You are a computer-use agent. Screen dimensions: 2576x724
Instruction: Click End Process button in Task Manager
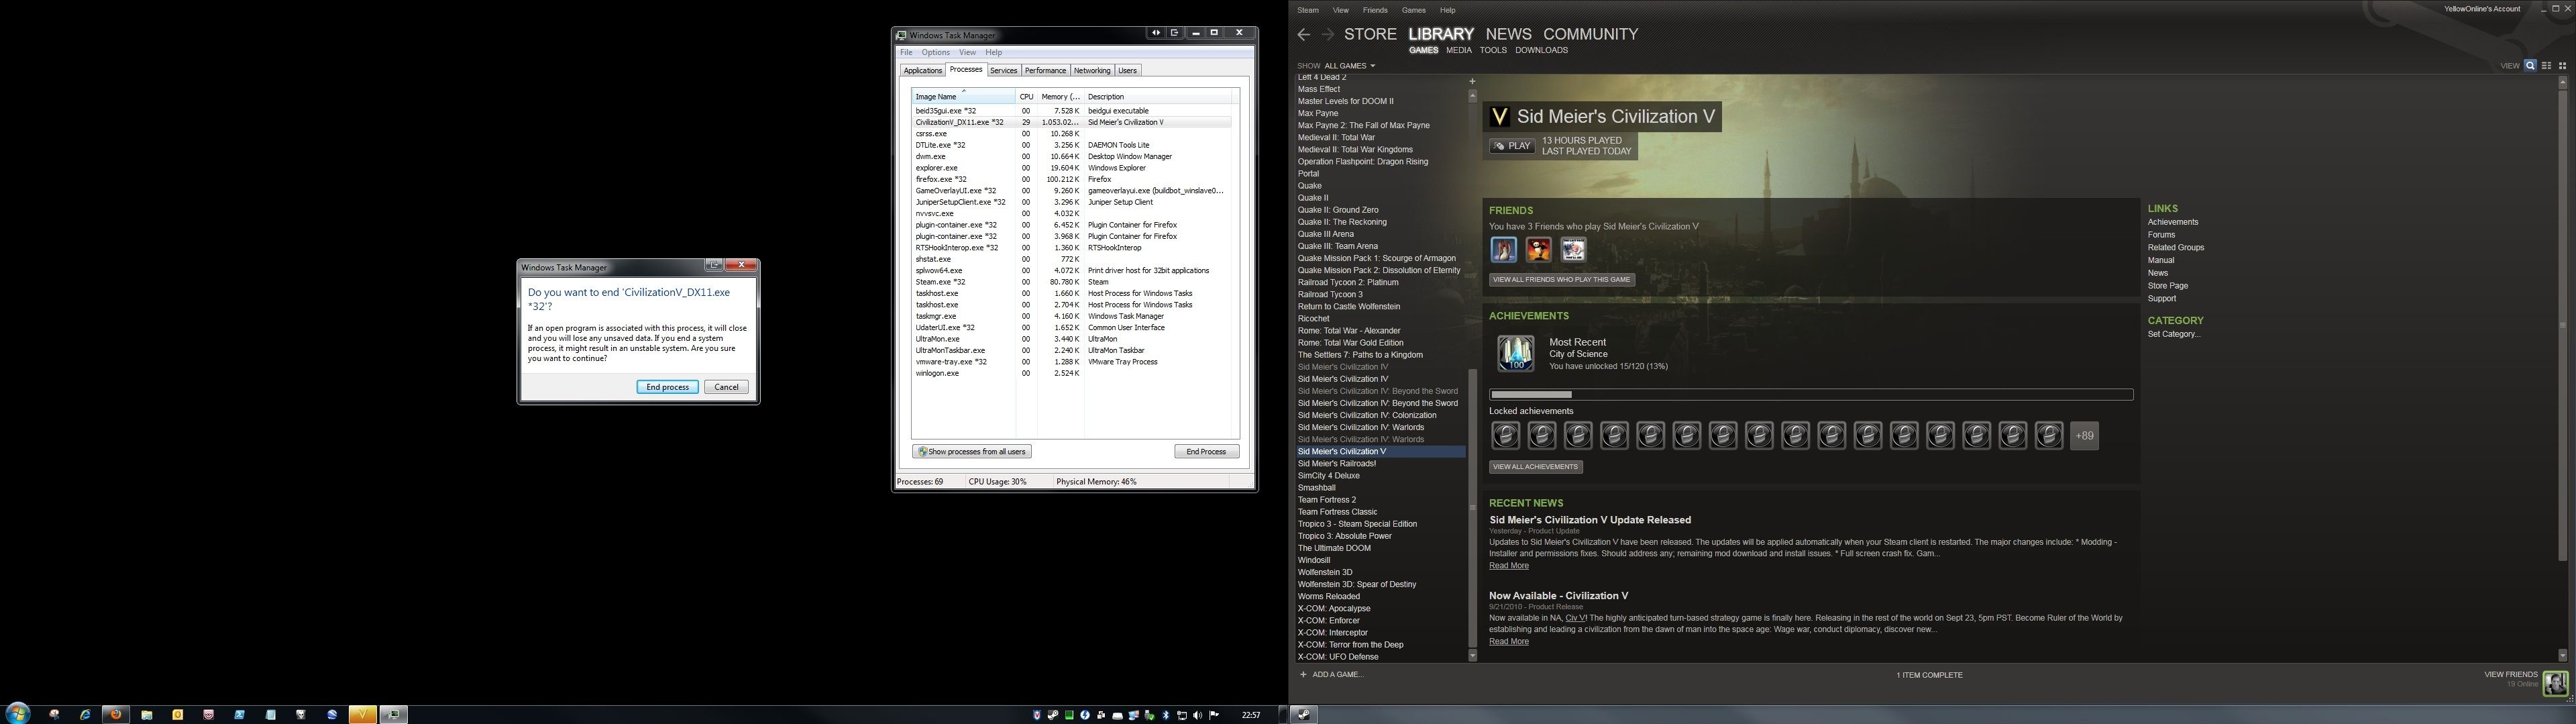(x=1206, y=452)
